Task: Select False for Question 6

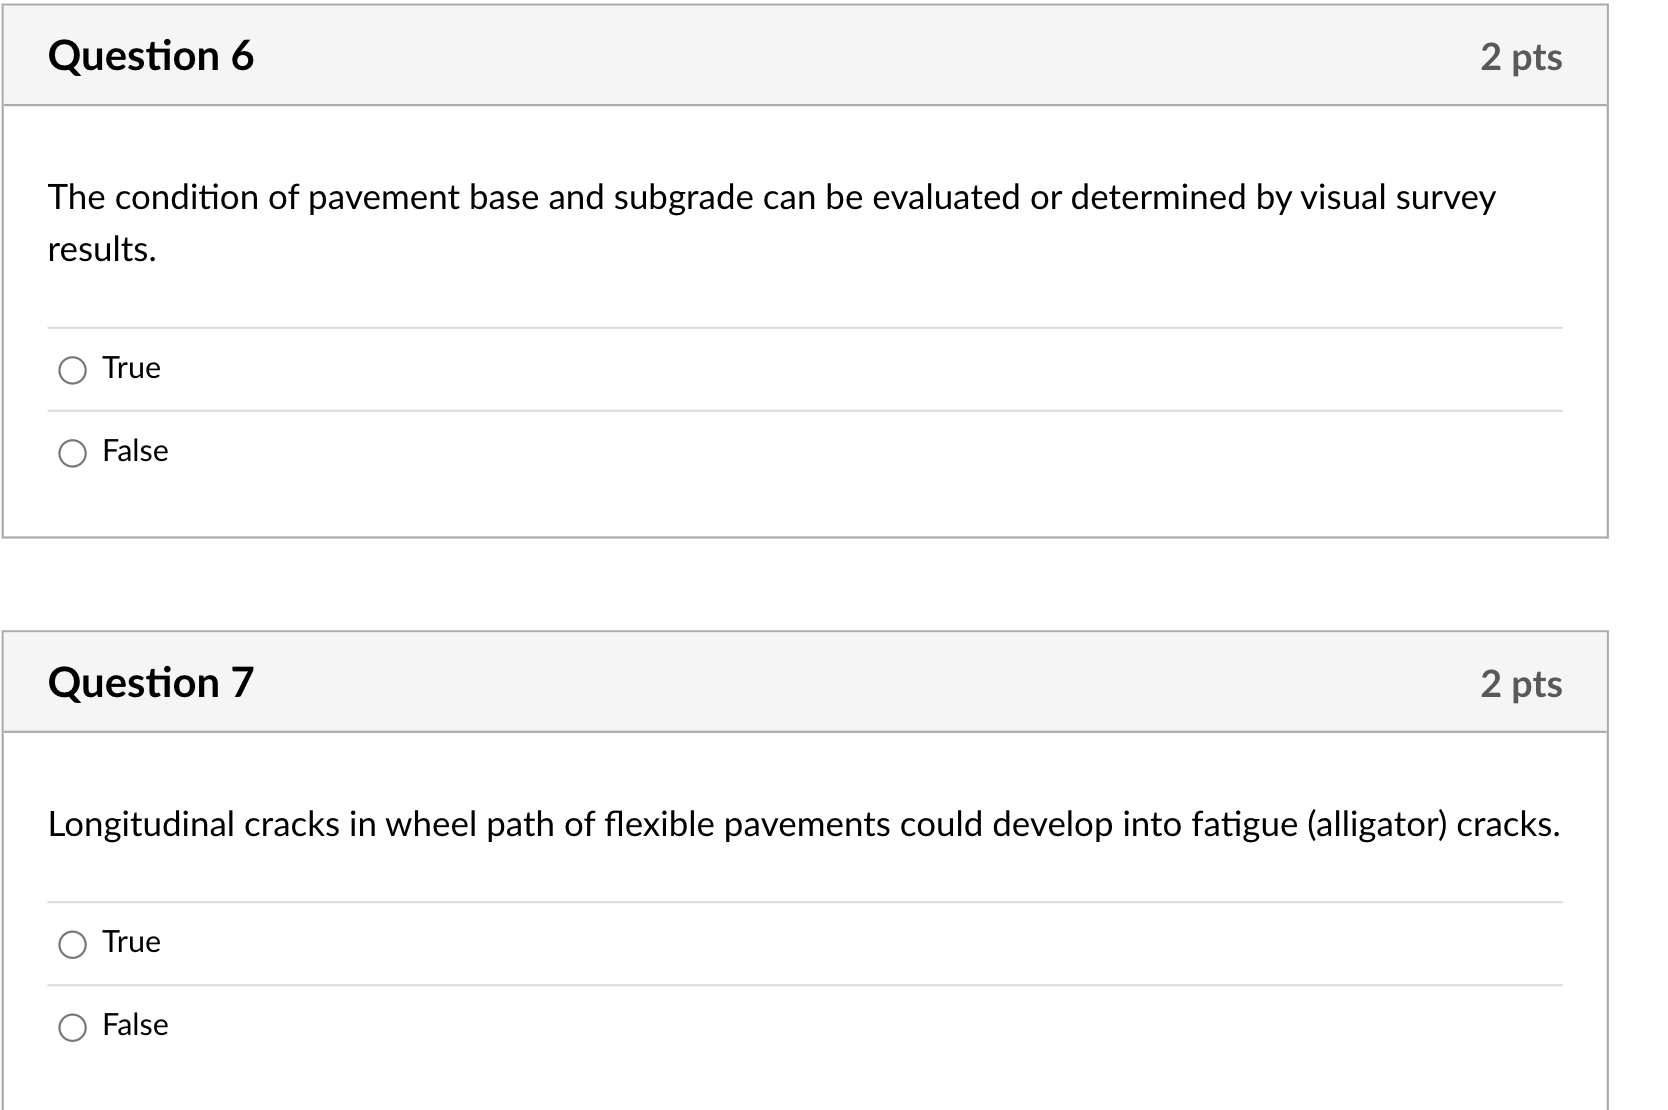Action: point(71,453)
